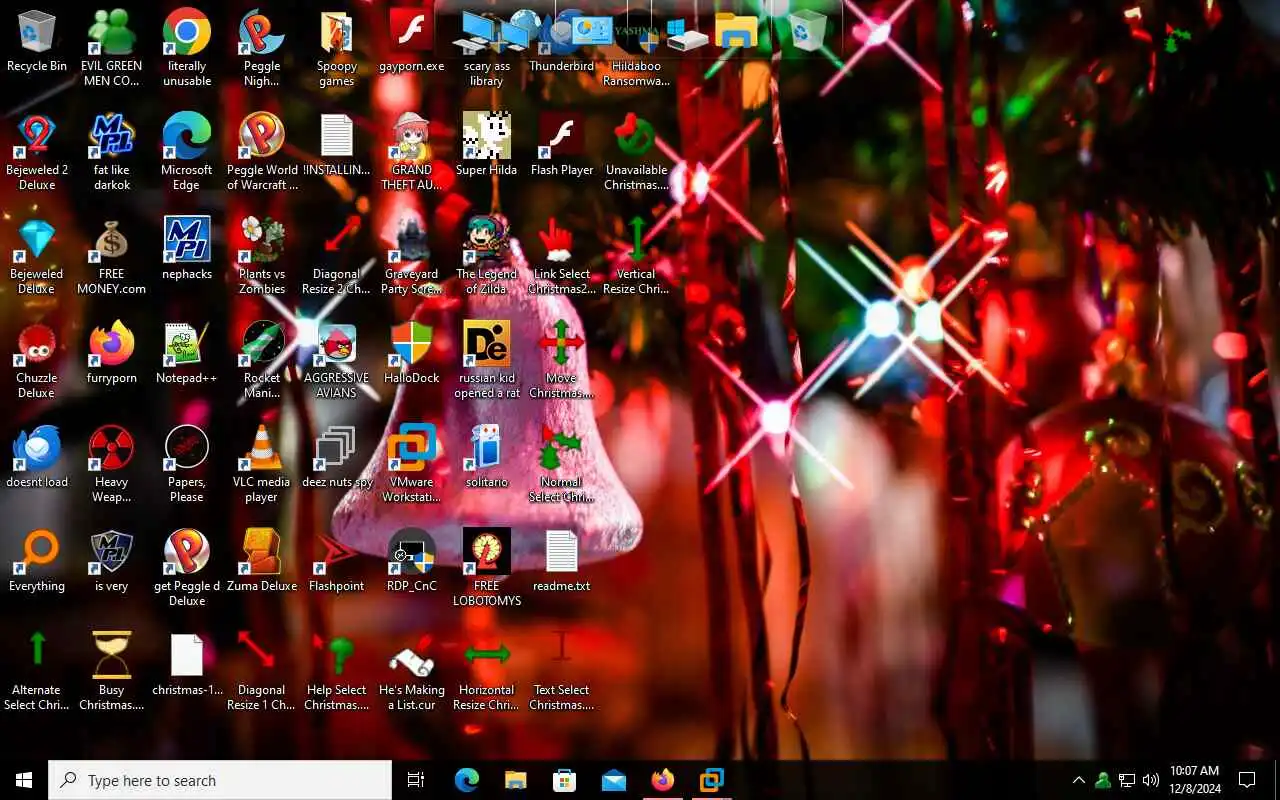This screenshot has width=1280, height=800.
Task: Select Diagonal Resize 2 Christmas cursor
Action: [337, 256]
